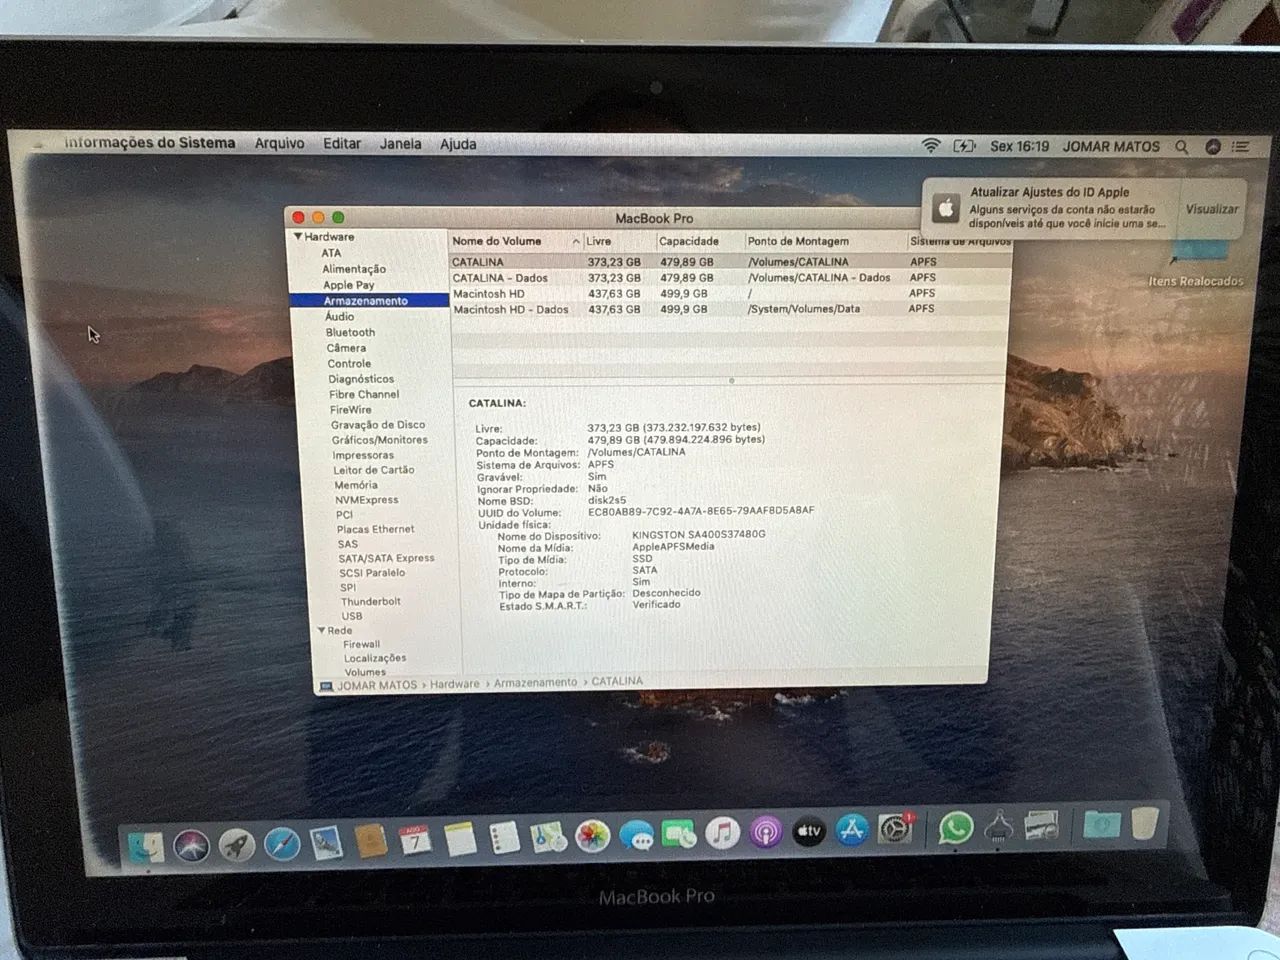Select Firewall under Rede
The width and height of the screenshot is (1280, 960).
tap(362, 644)
